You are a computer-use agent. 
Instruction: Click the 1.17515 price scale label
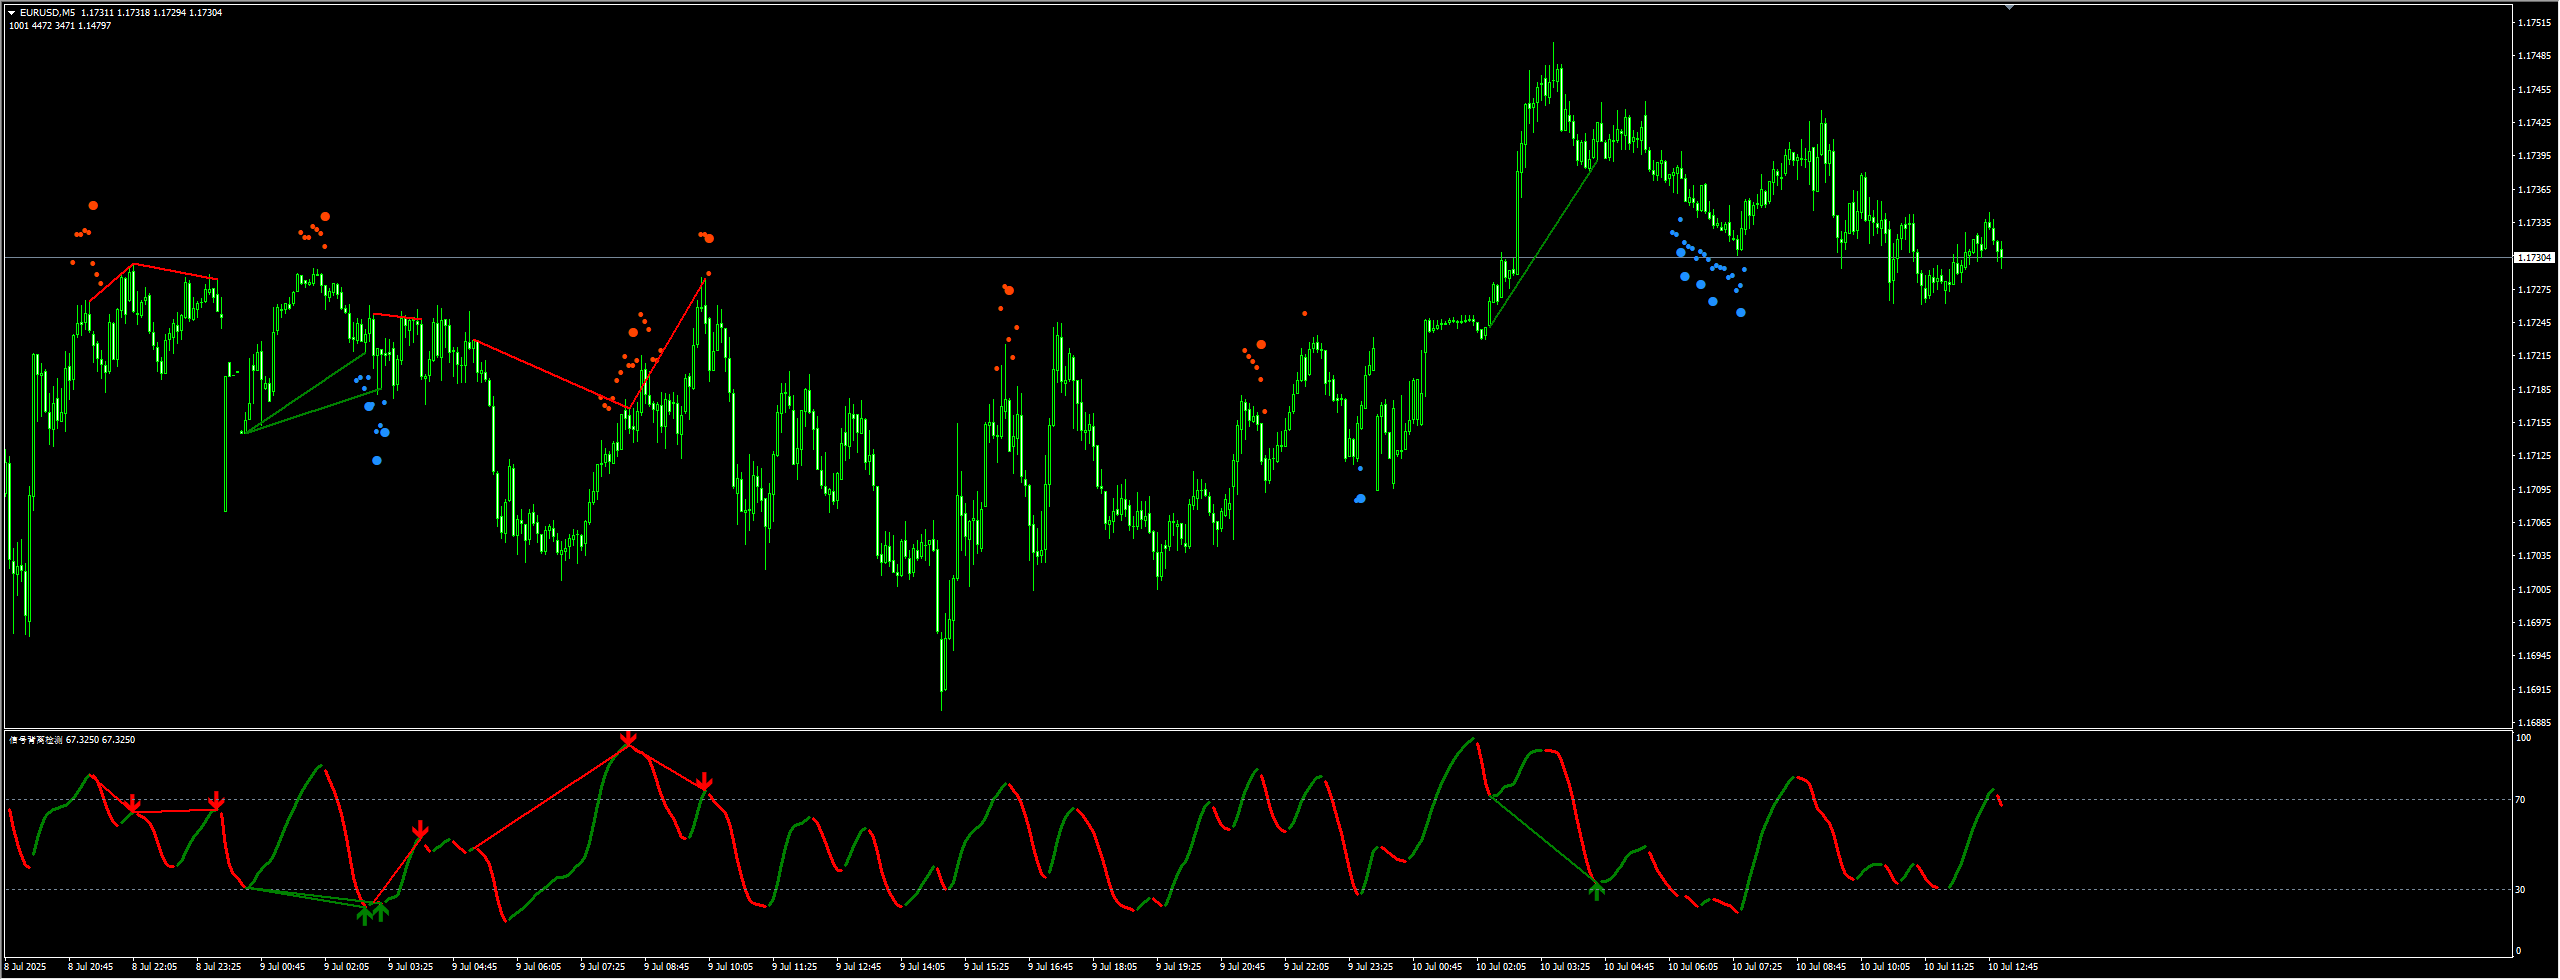(2534, 23)
